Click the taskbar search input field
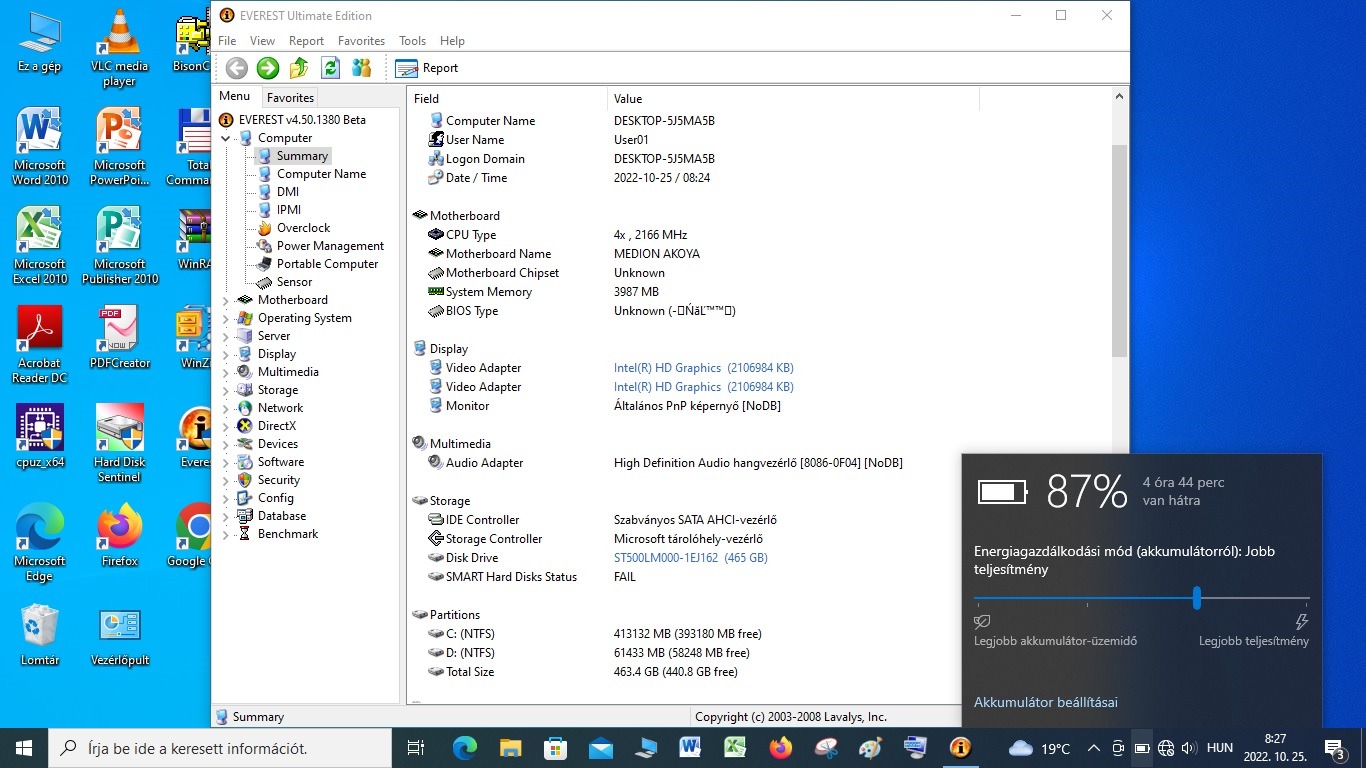 pos(220,748)
